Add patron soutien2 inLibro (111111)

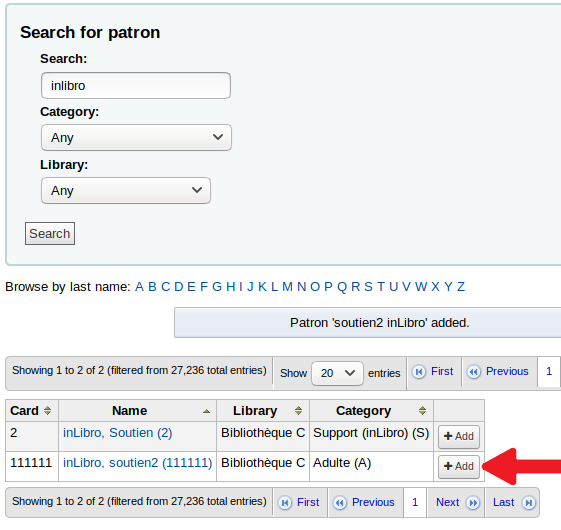459,467
